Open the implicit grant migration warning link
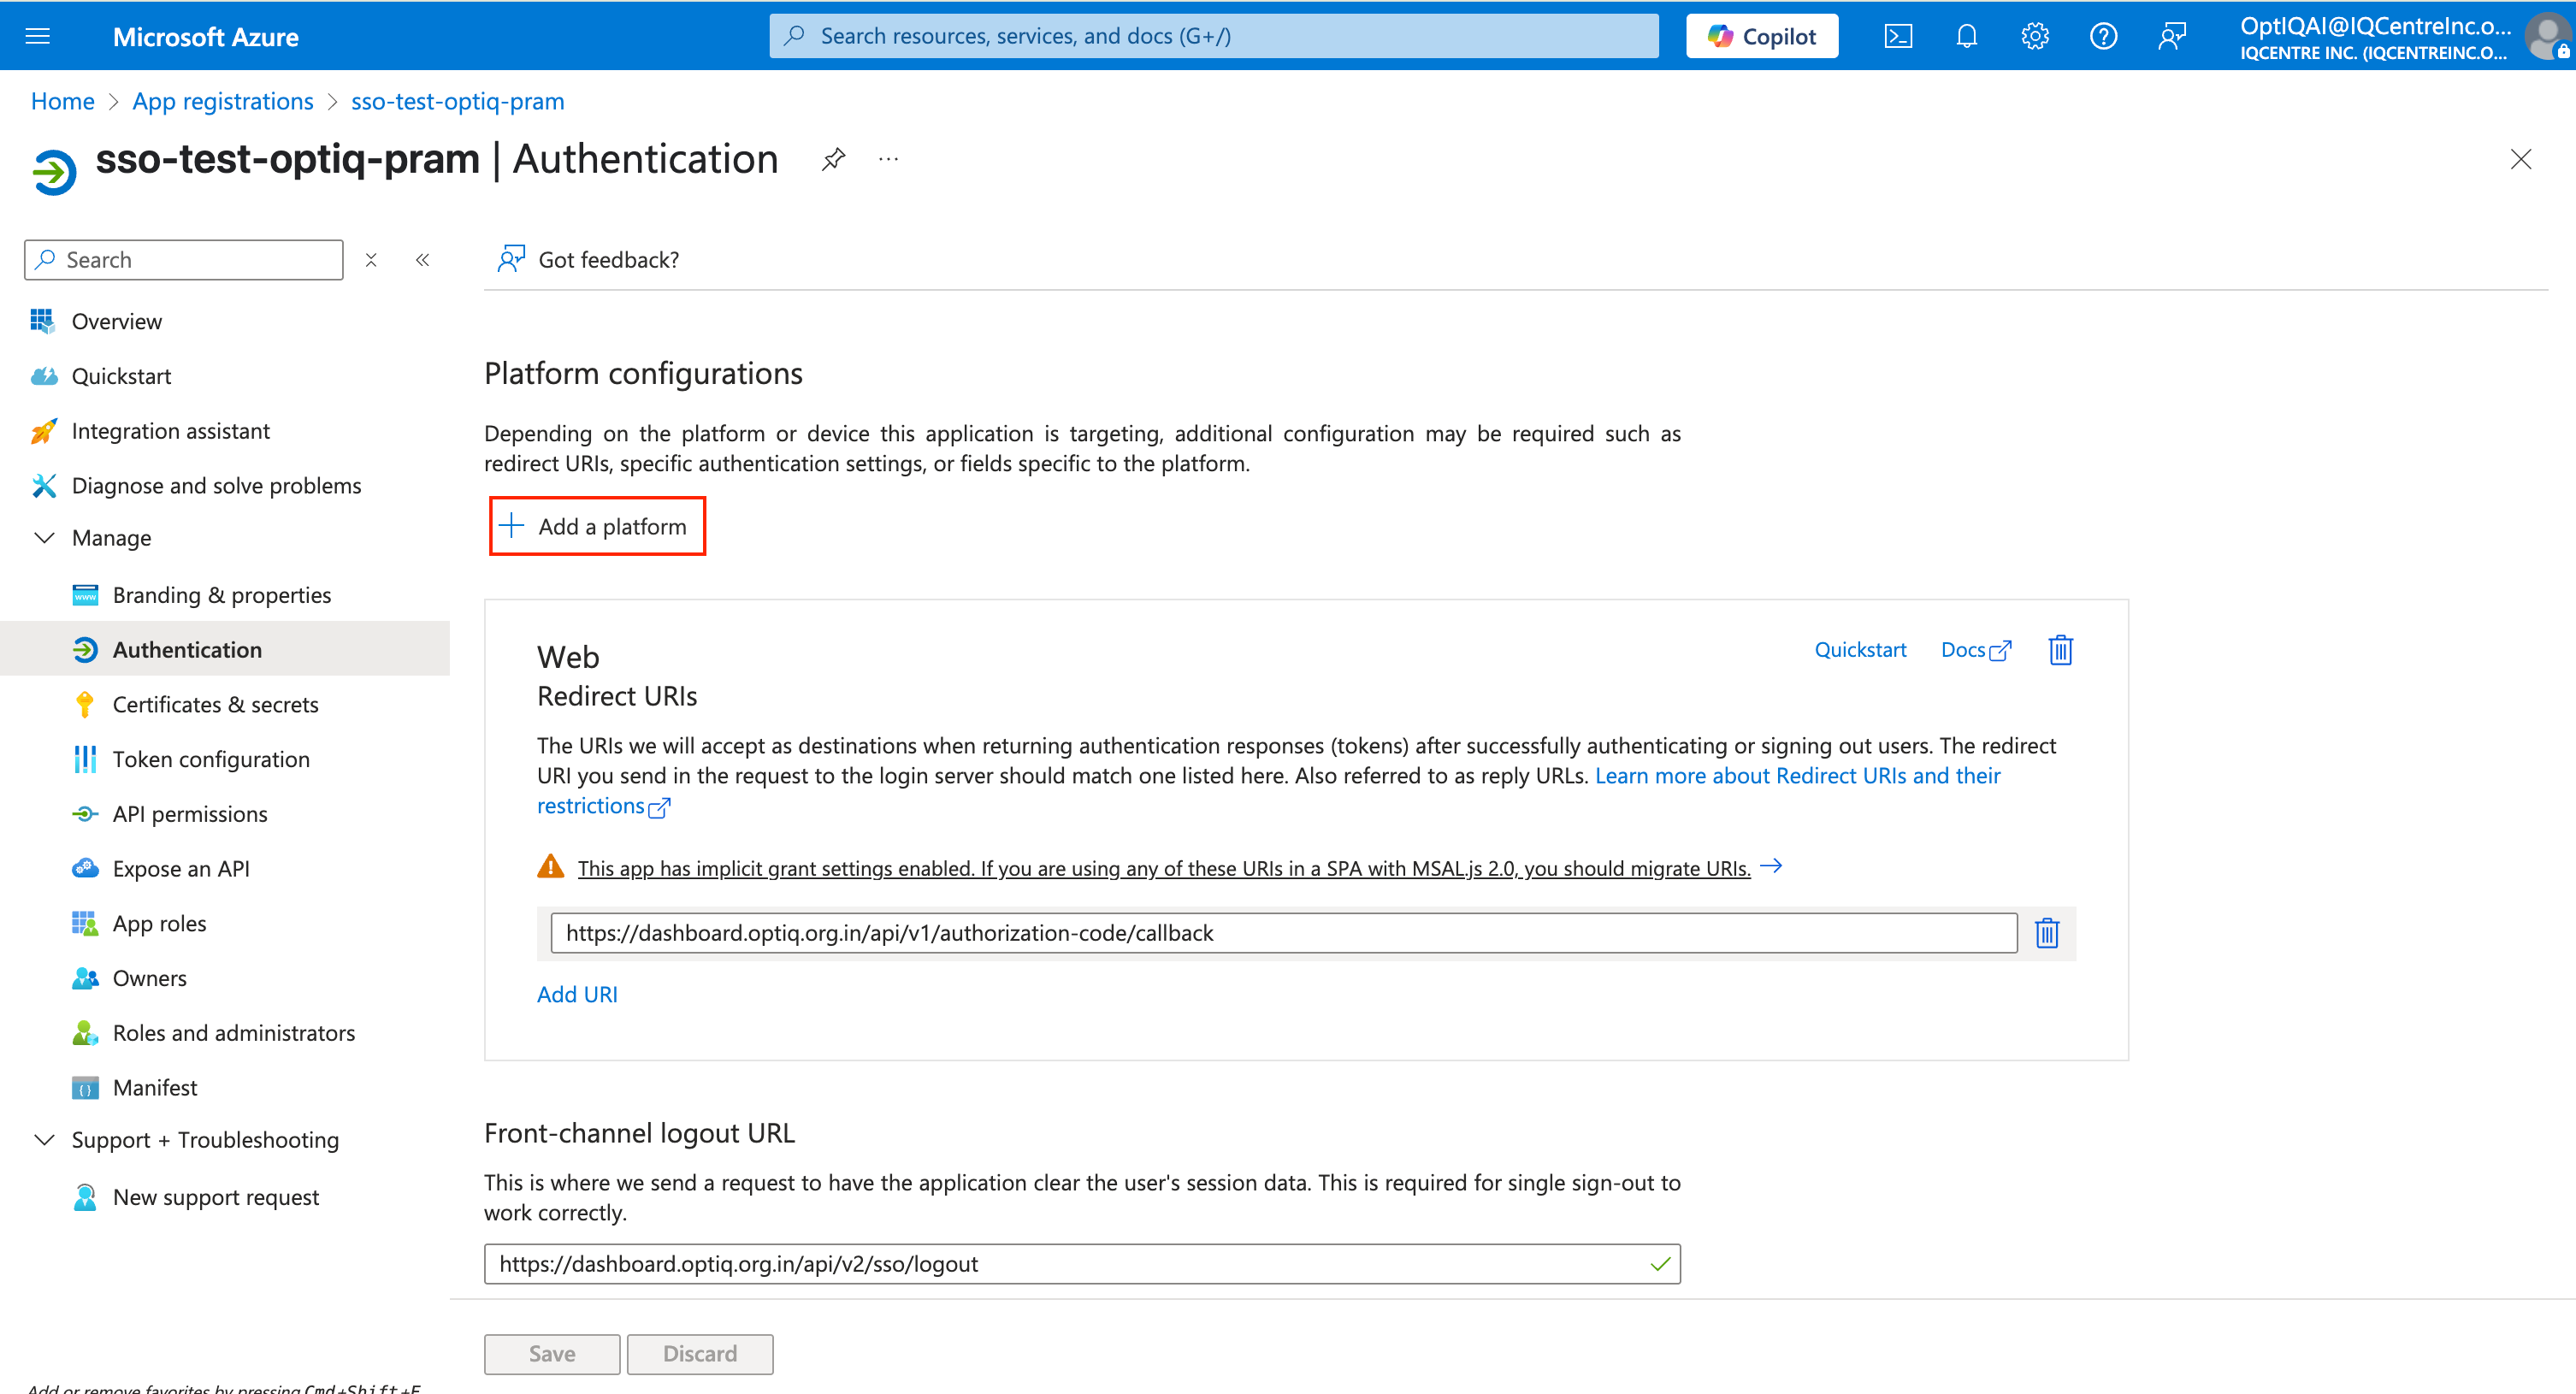 point(1164,868)
